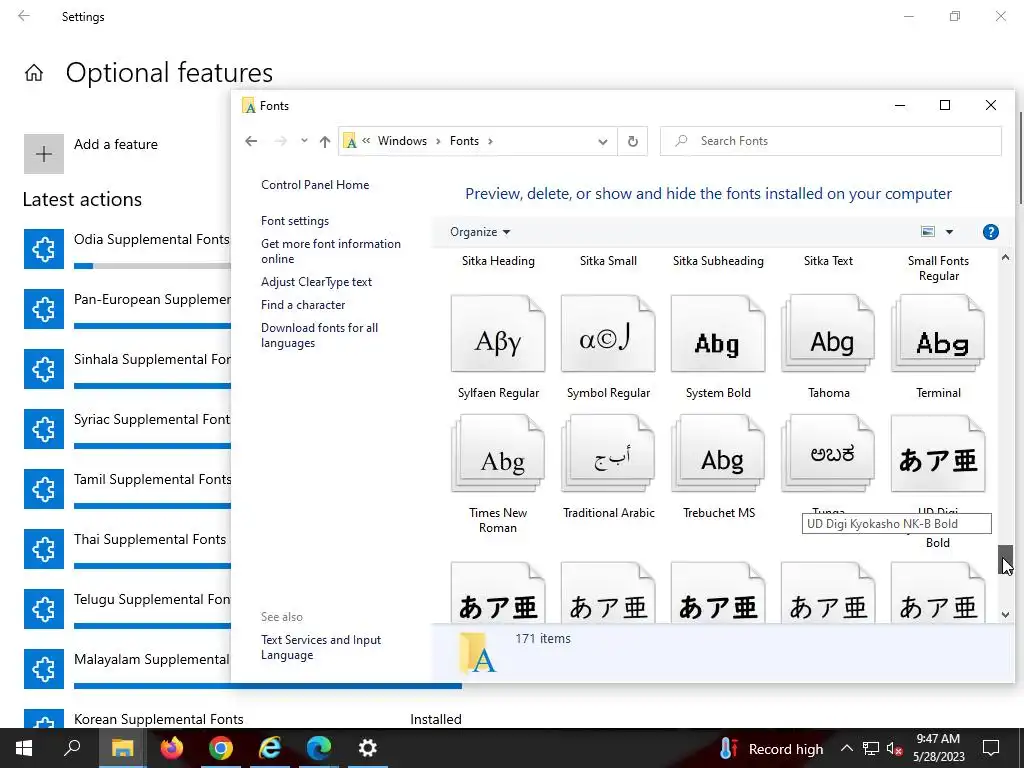Open the taskbar clock and date
The image size is (1024, 768).
938,748
